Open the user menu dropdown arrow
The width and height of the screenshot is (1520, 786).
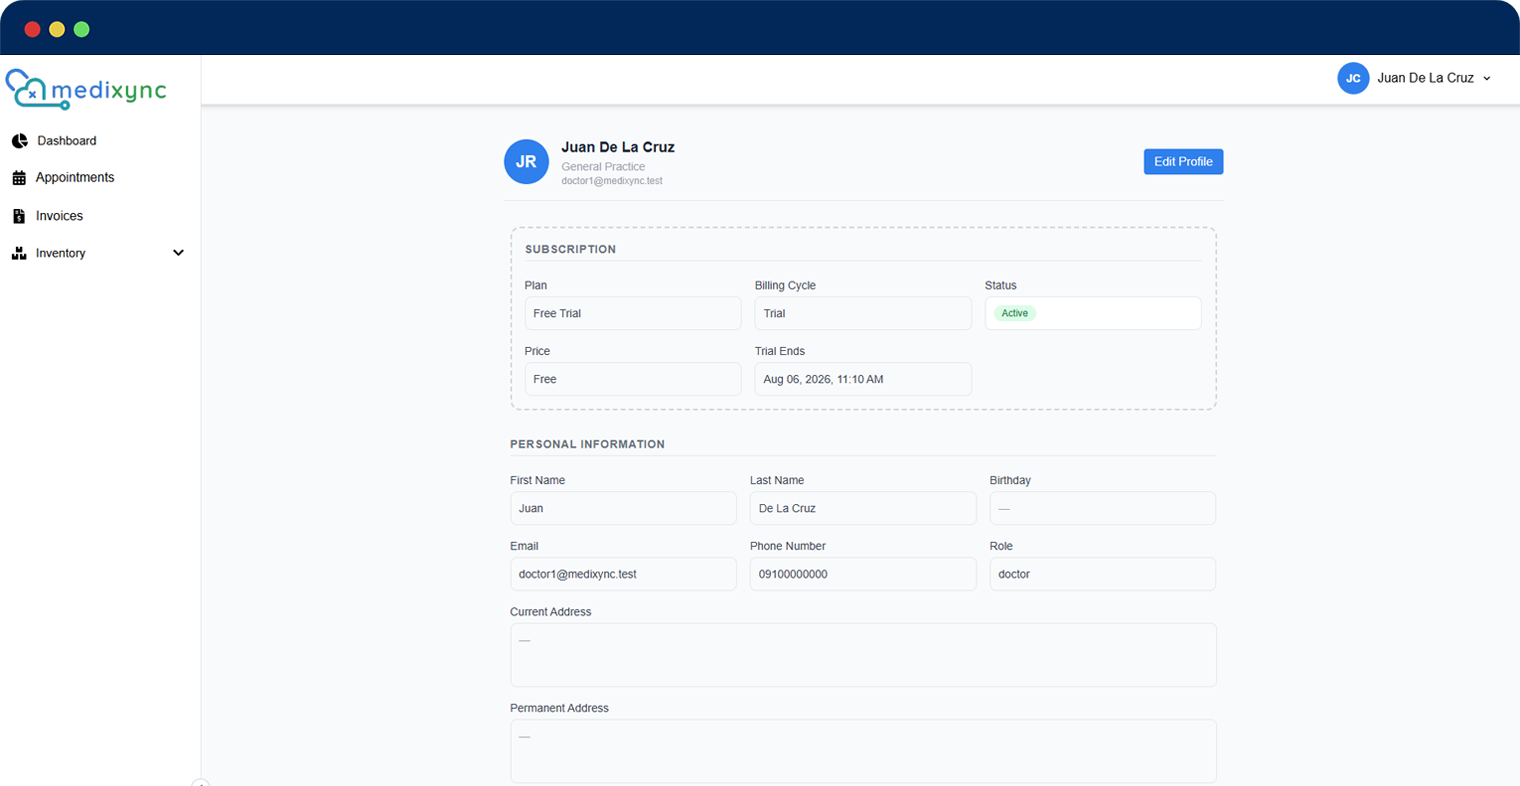coord(1487,78)
